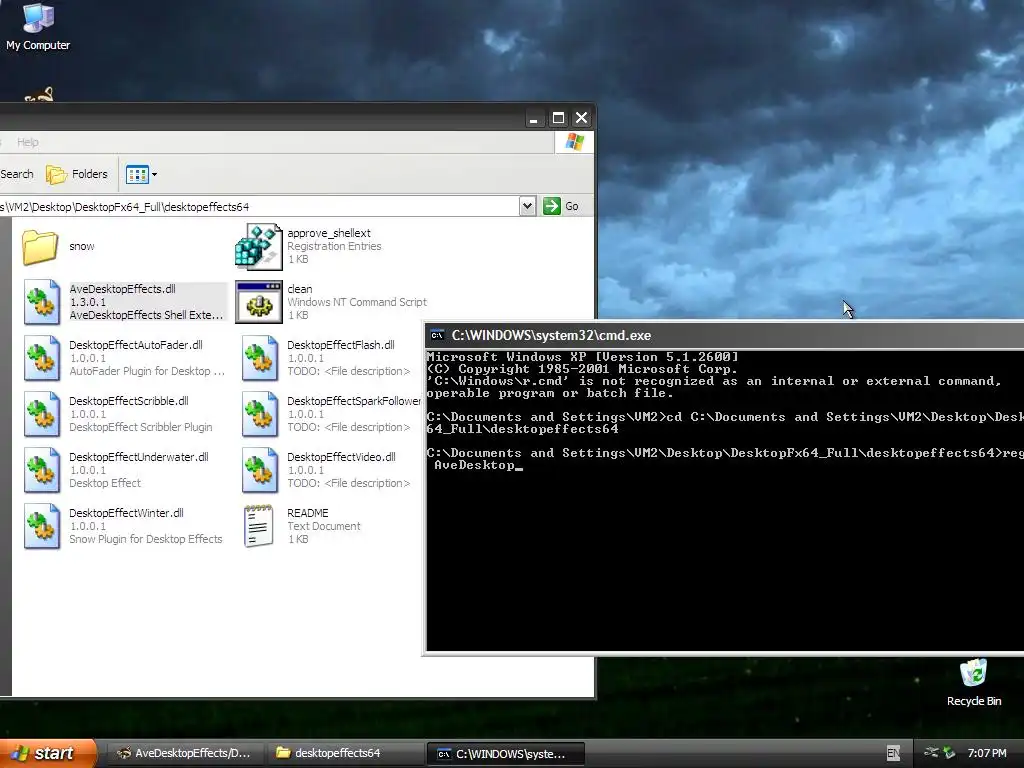
Task: Click the Folders toolbar button
Action: pyautogui.click(x=76, y=174)
